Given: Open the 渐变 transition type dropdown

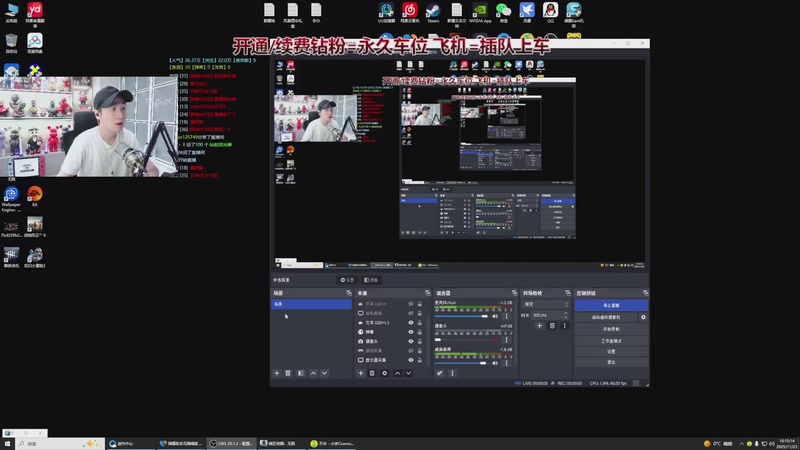Looking at the screenshot, I should pyautogui.click(x=545, y=304).
